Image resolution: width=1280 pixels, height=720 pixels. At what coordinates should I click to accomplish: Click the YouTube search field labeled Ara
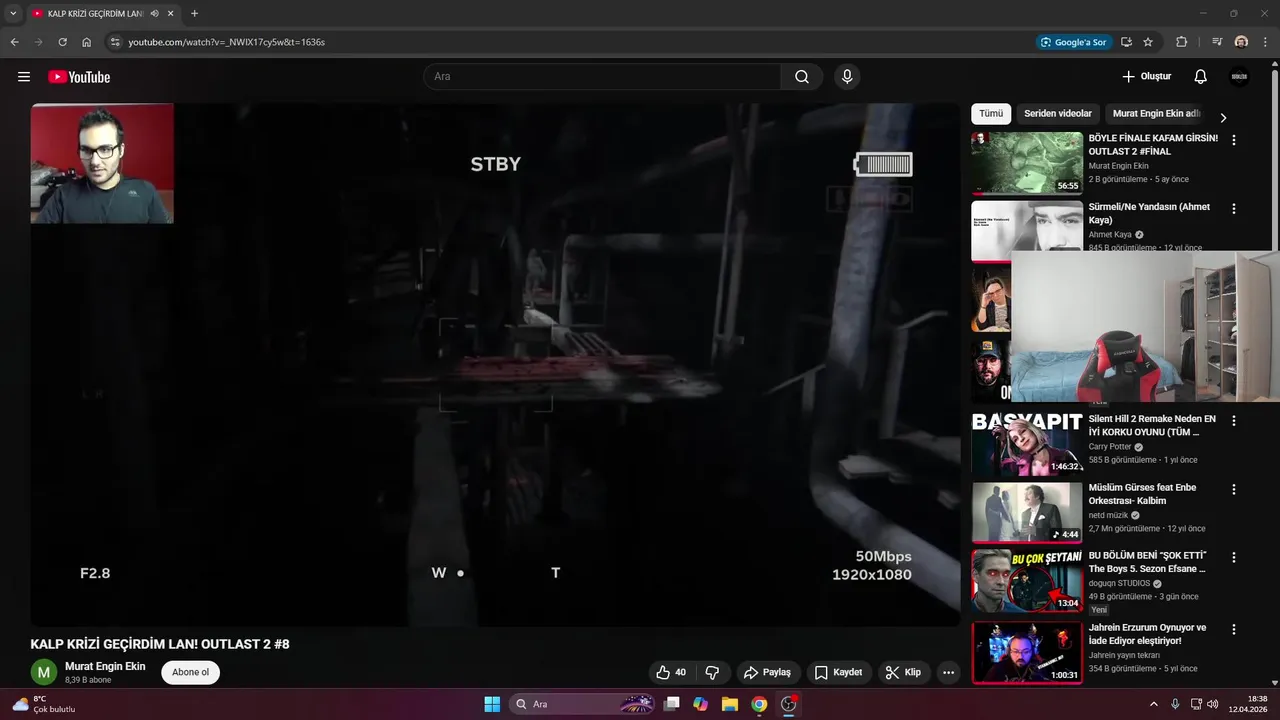(603, 77)
